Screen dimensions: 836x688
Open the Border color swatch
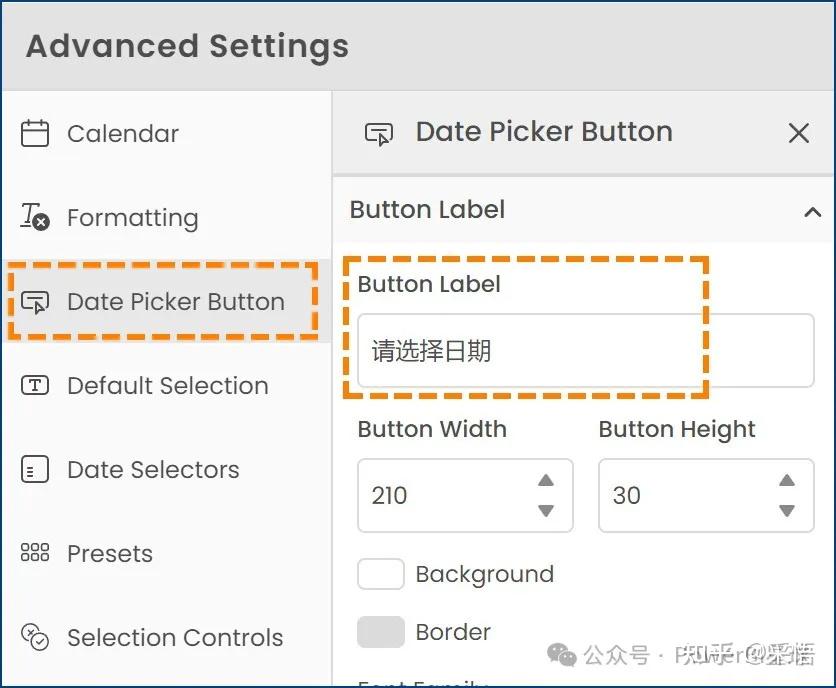tap(381, 632)
